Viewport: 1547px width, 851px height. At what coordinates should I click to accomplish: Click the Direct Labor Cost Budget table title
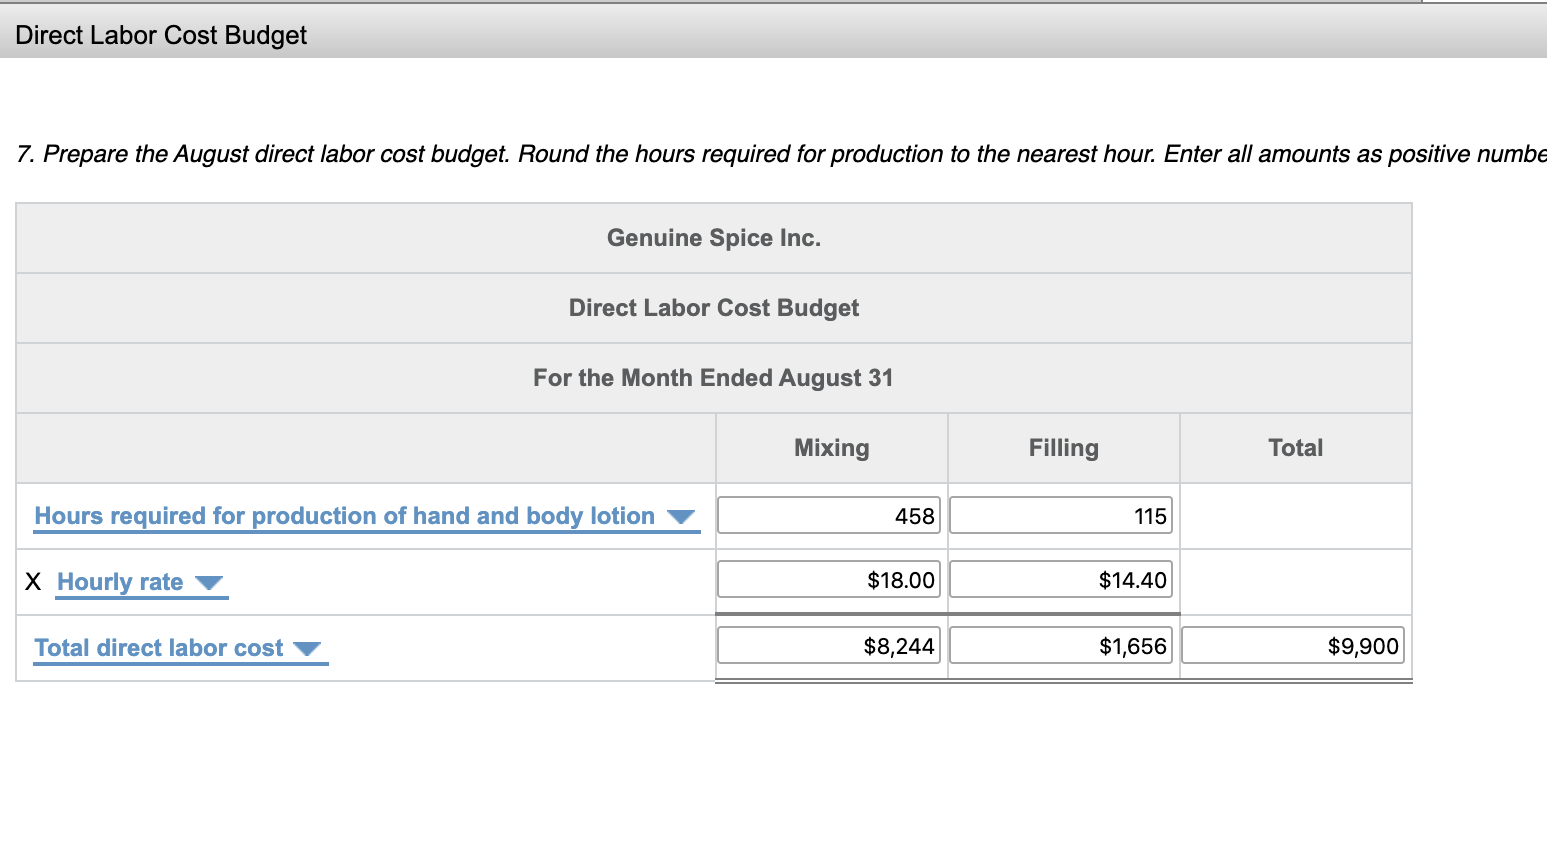714,308
